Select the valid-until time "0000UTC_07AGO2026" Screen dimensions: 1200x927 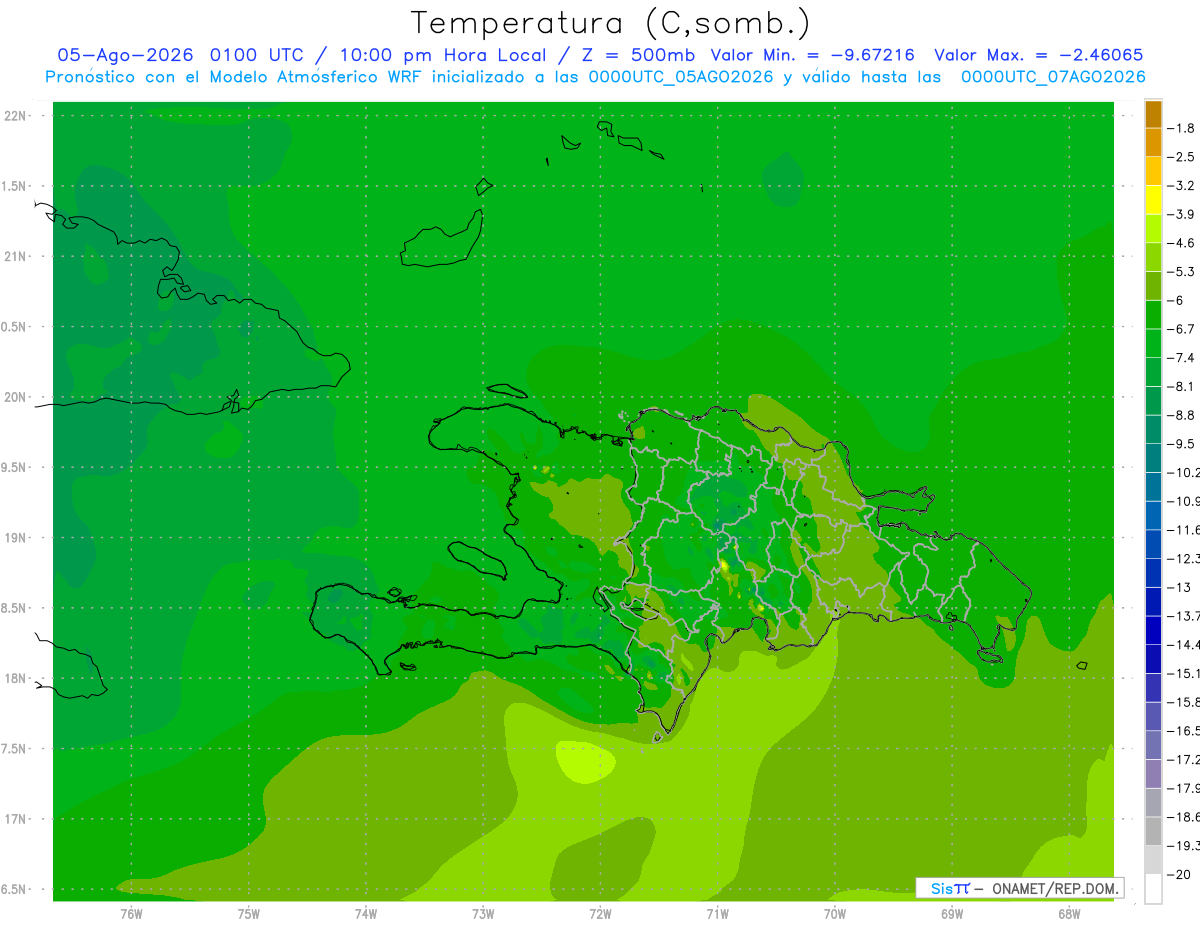click(x=1053, y=76)
